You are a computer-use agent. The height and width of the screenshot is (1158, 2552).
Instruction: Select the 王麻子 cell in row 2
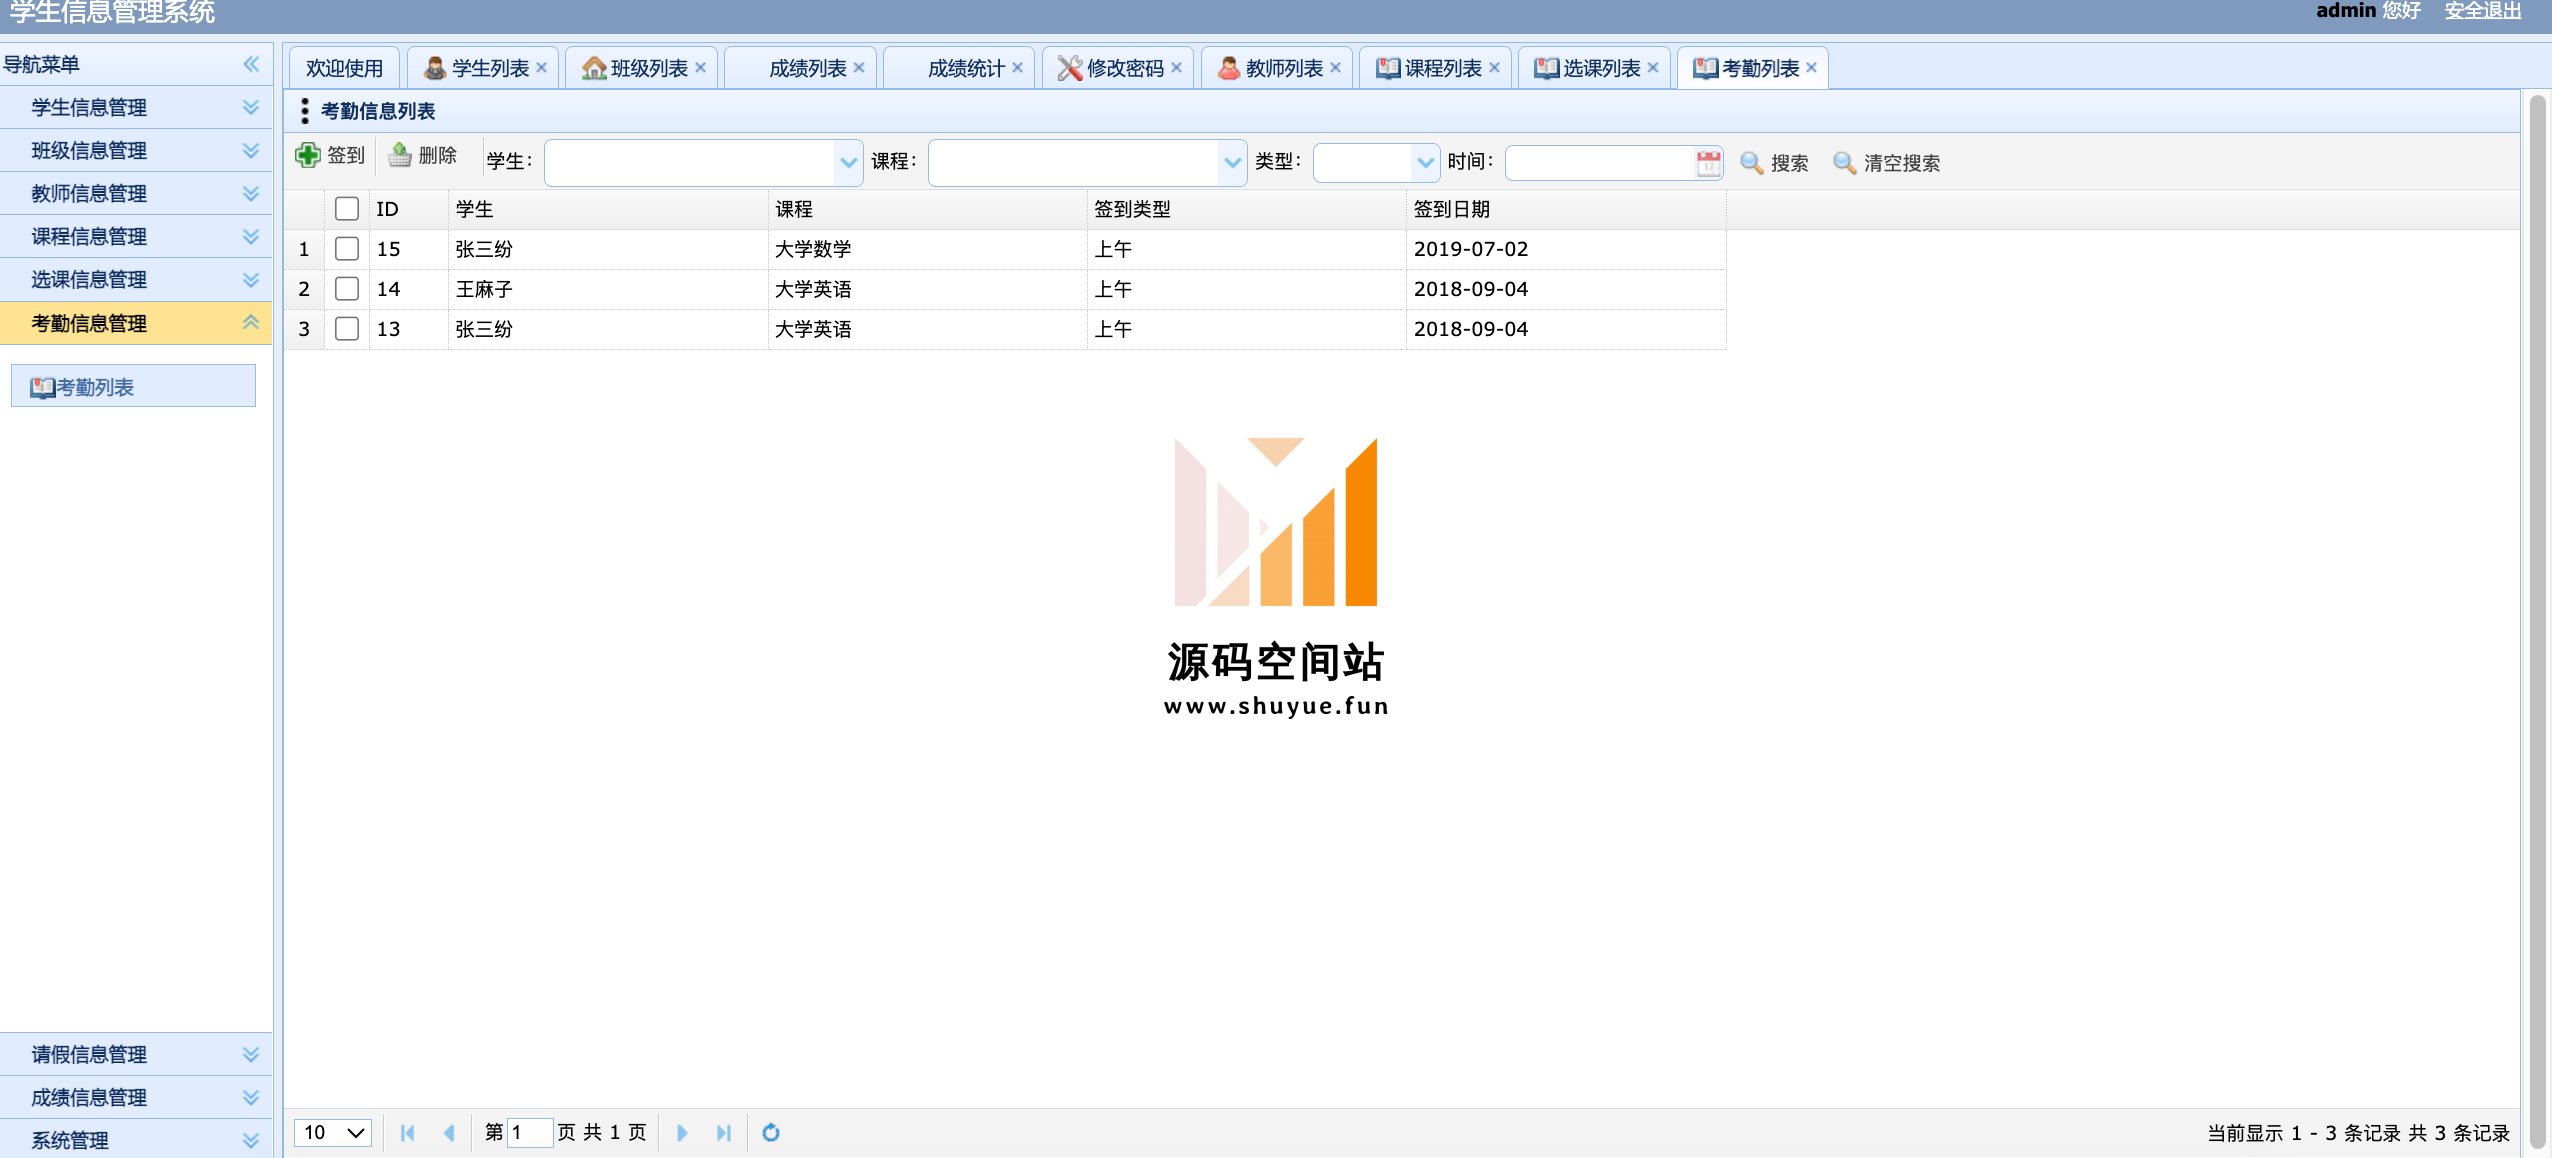click(608, 289)
